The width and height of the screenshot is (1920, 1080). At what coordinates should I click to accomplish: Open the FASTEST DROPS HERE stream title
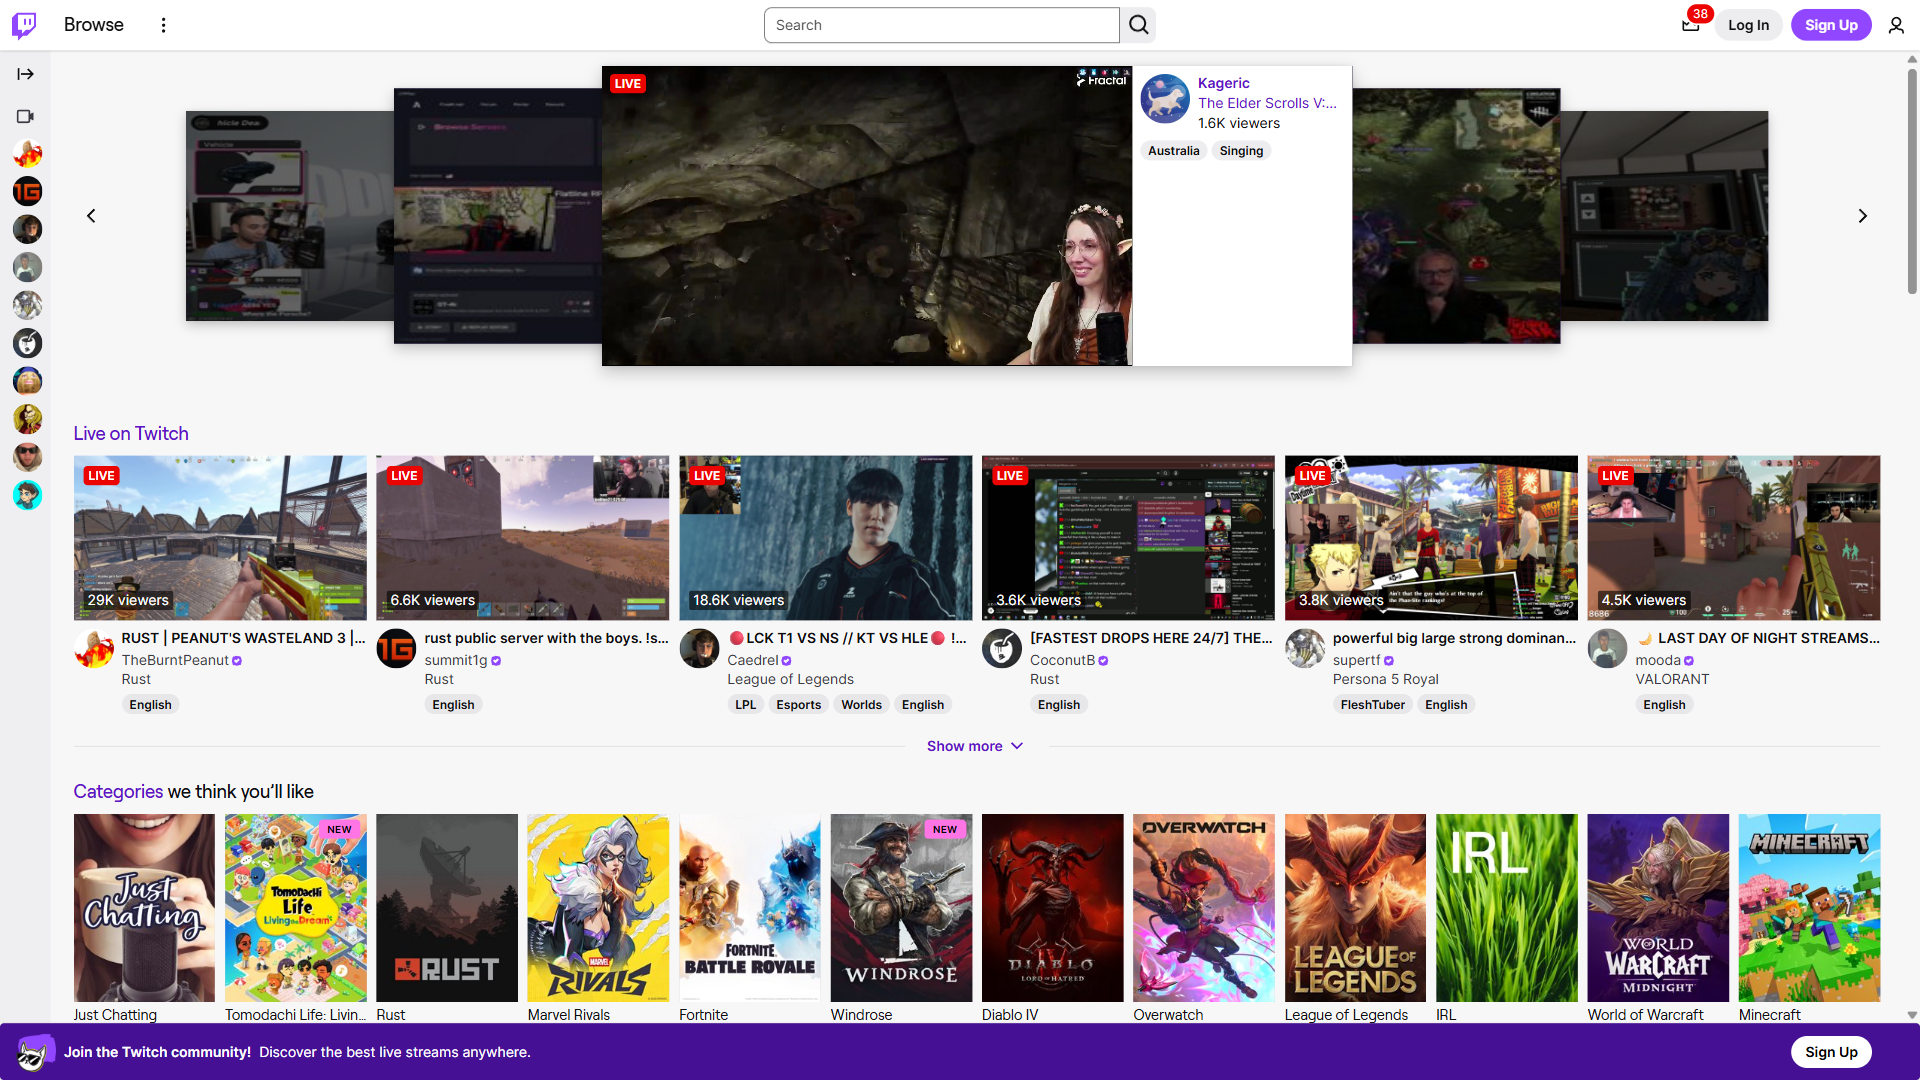pyautogui.click(x=1151, y=638)
